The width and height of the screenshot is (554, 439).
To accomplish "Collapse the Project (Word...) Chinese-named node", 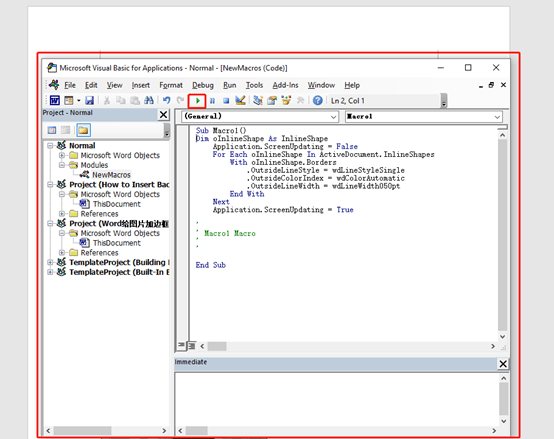I will pos(51,223).
